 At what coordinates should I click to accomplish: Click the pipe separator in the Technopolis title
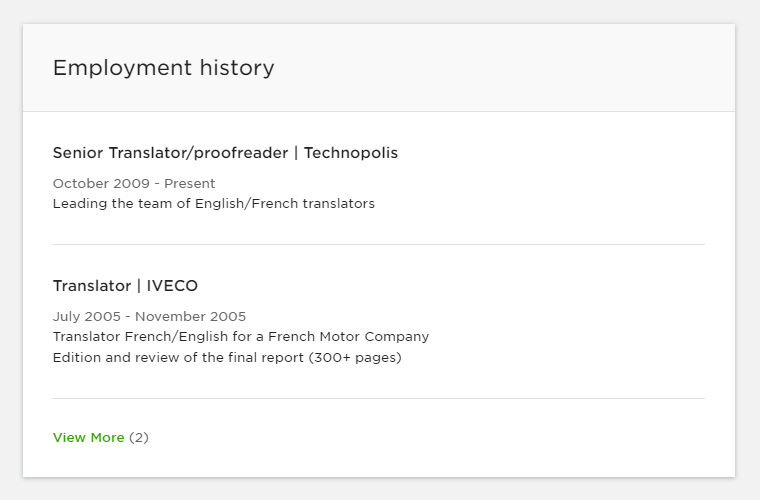tap(297, 153)
